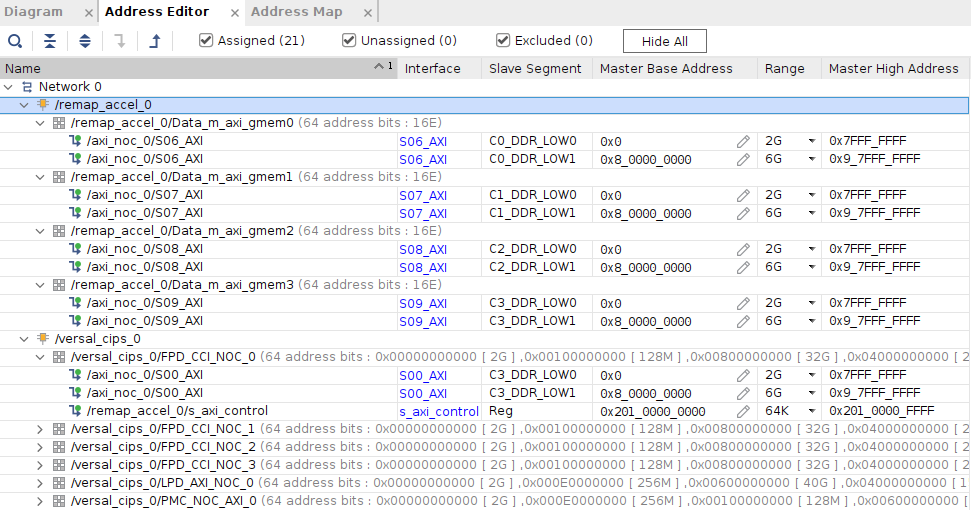Image resolution: width=971 pixels, height=510 pixels.
Task: Expand the LPD_AXI_NOC_0 node
Action: pyautogui.click(x=40, y=483)
